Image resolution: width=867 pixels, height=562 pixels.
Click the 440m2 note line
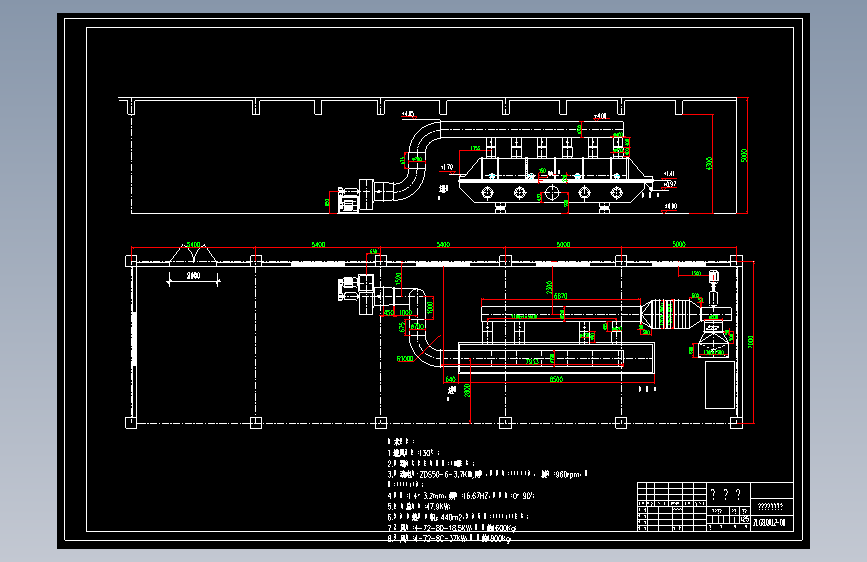458,517
